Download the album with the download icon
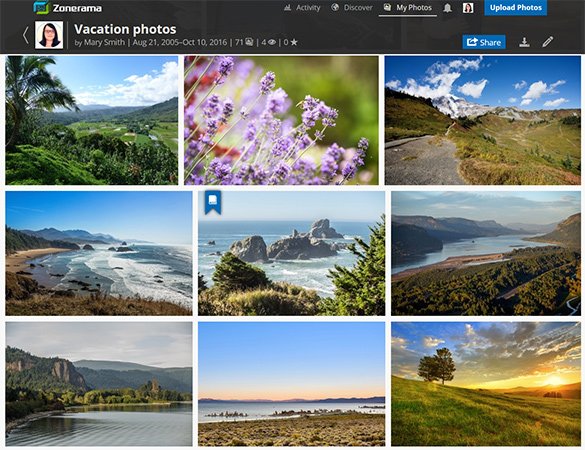 pos(524,42)
